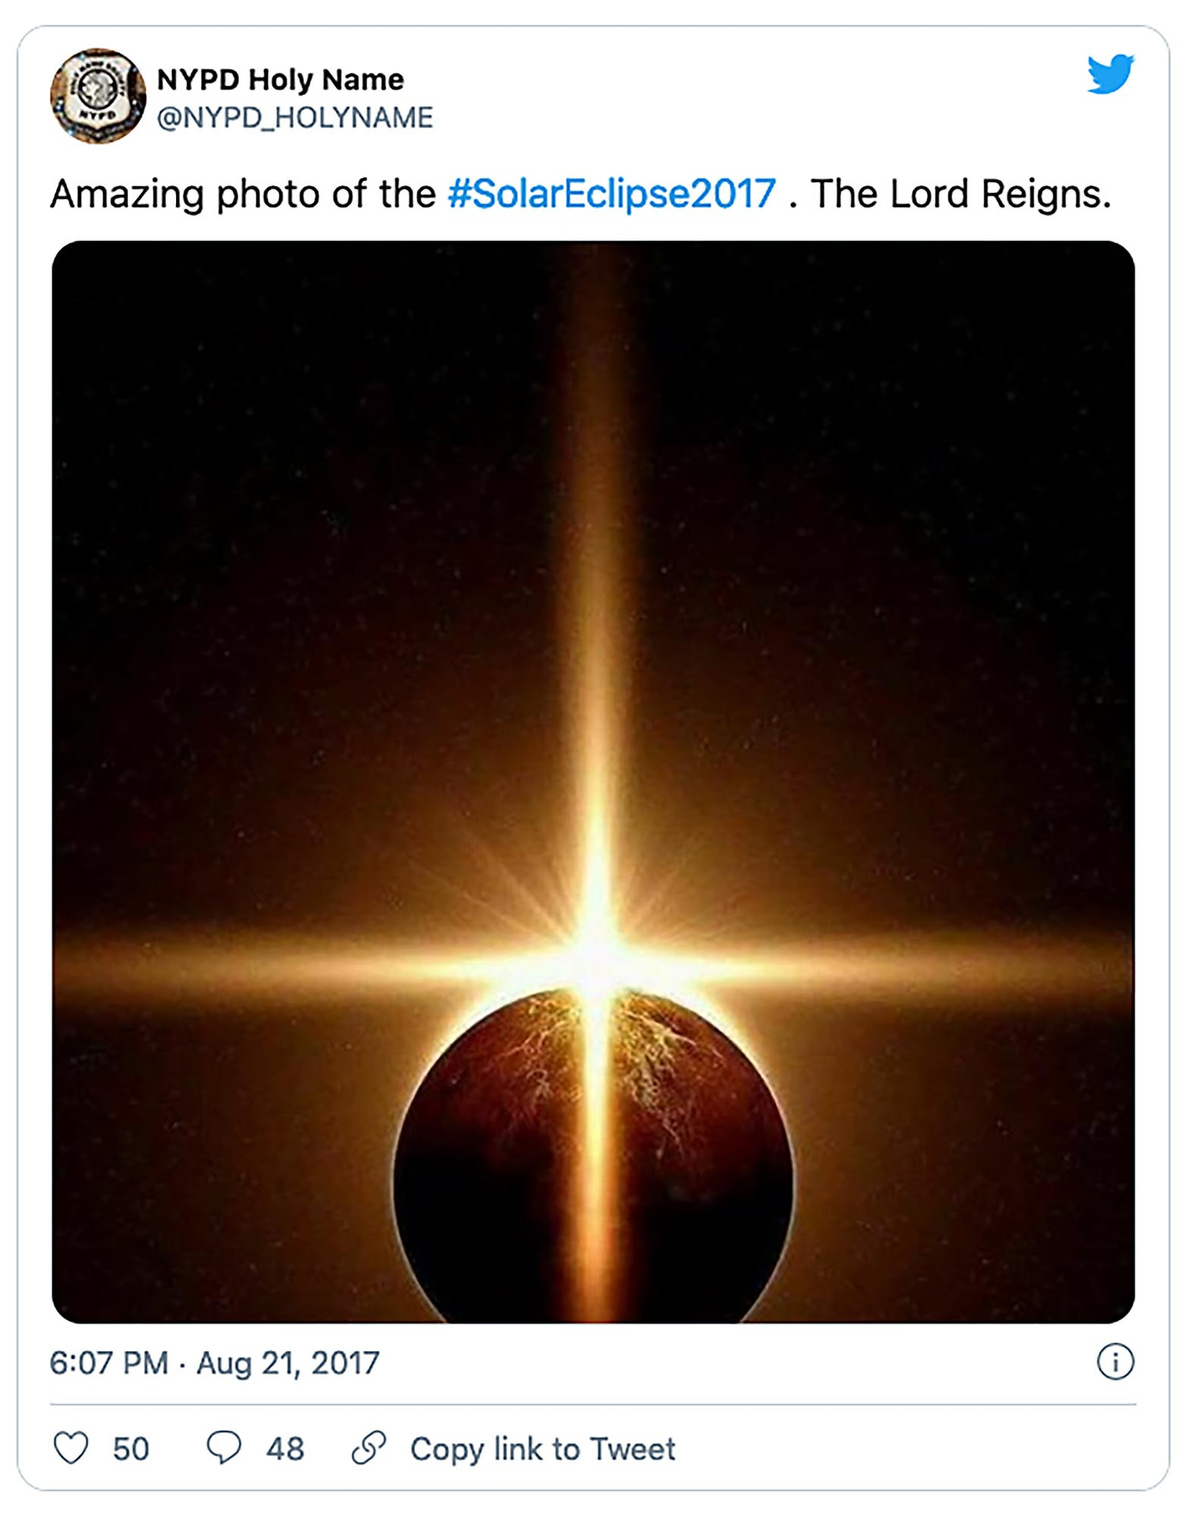The image size is (1200, 1519).
Task: Click the chain link icon
Action: coord(369,1447)
